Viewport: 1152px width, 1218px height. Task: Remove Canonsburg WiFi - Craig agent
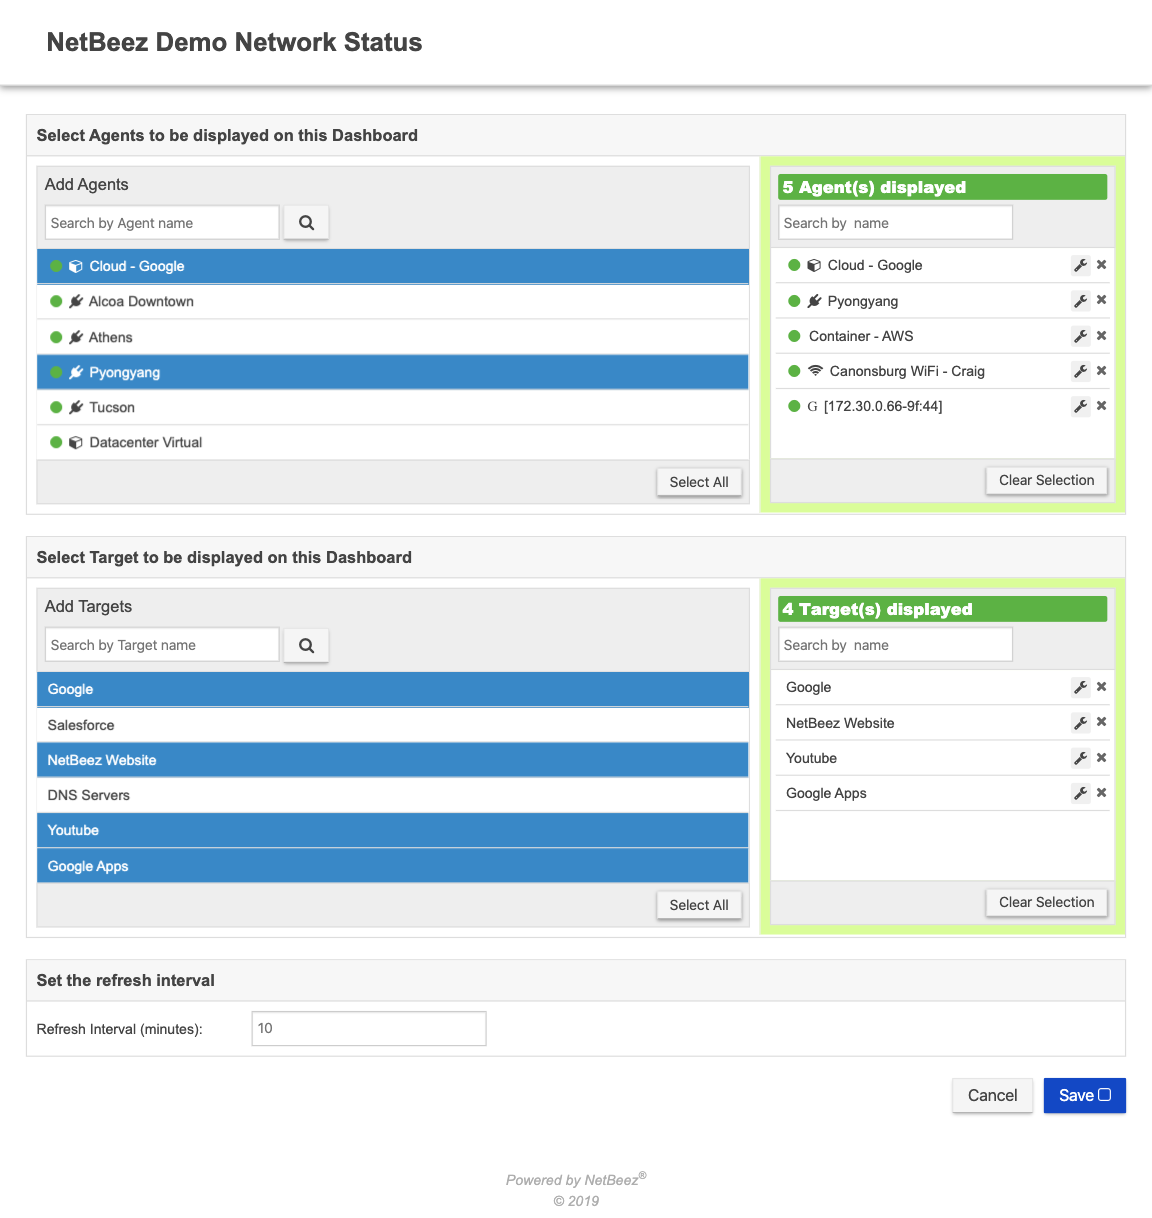[1101, 371]
